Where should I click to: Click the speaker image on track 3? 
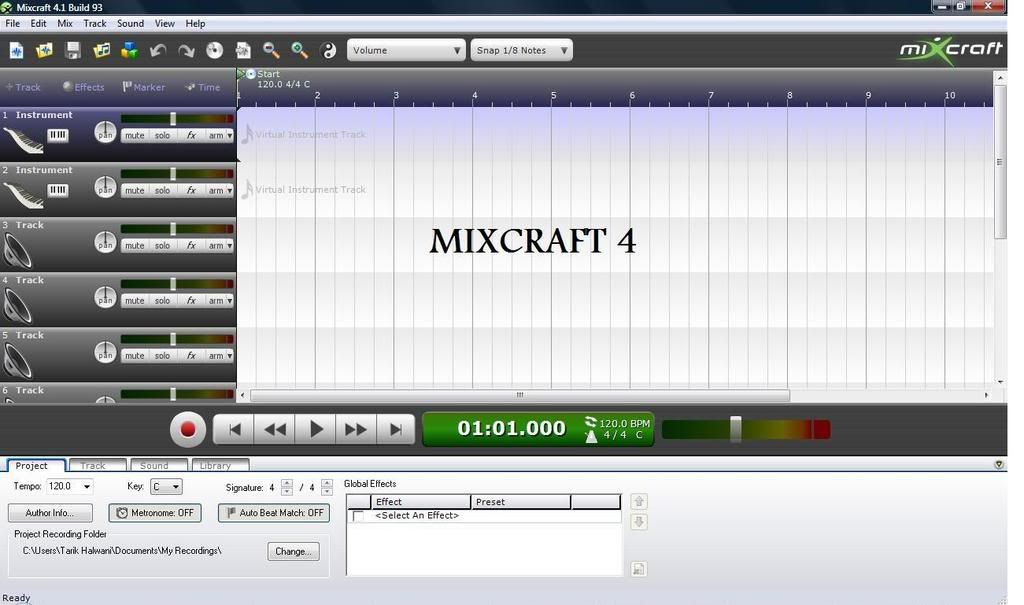coord(17,251)
